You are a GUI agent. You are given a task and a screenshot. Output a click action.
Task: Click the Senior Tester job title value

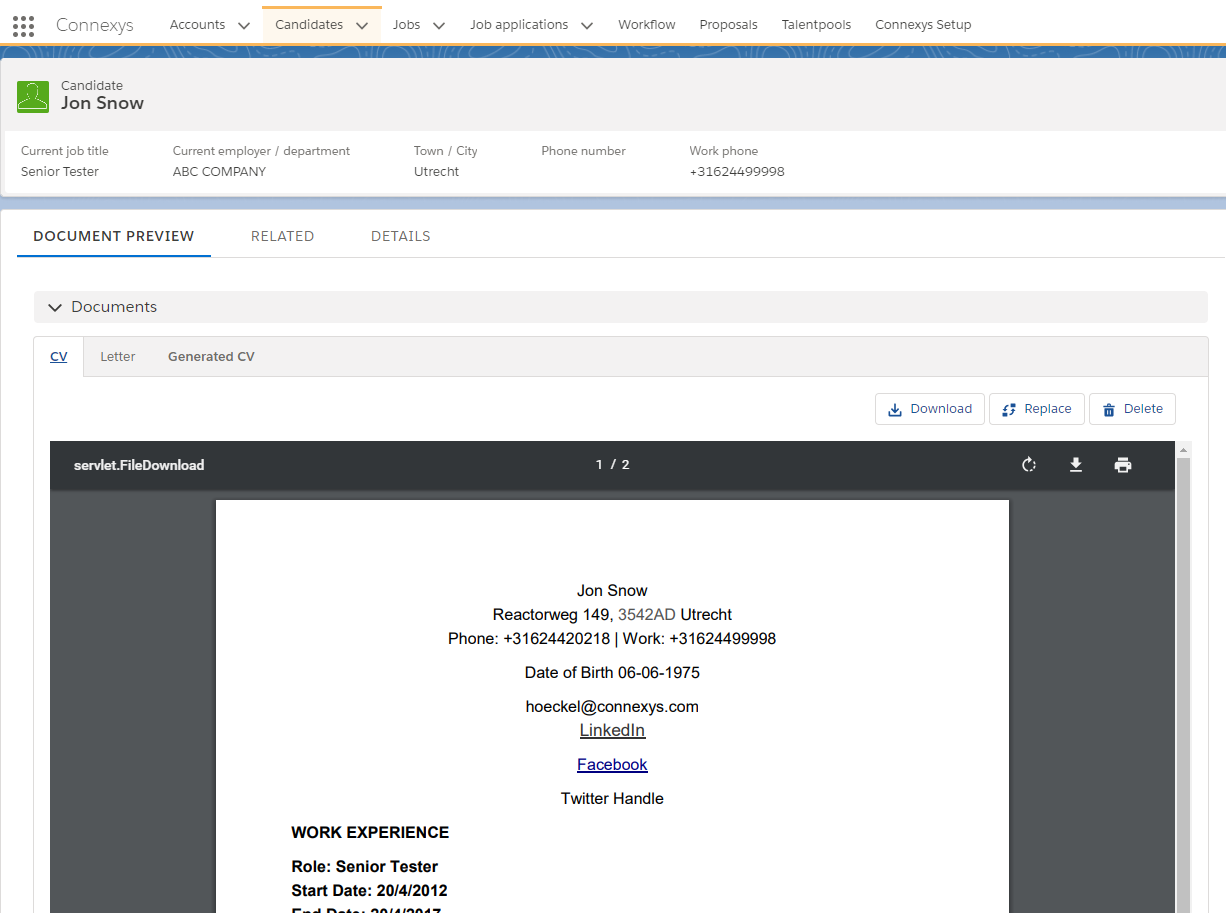(60, 172)
